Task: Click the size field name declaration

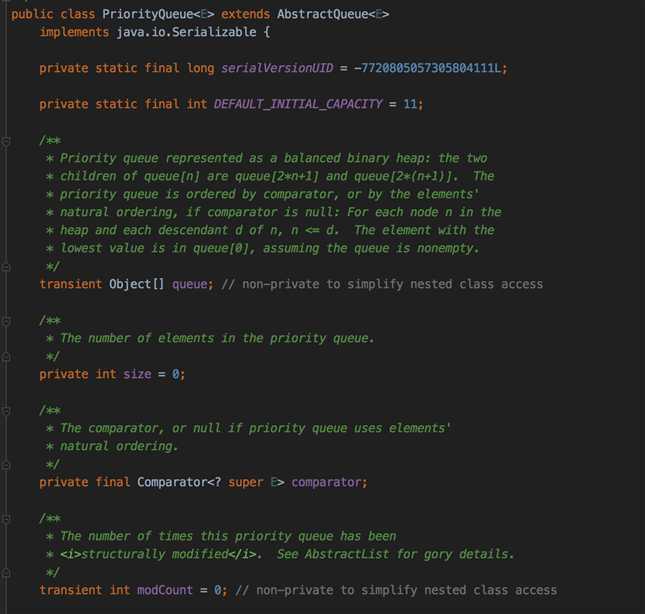Action: pyautogui.click(x=137, y=374)
